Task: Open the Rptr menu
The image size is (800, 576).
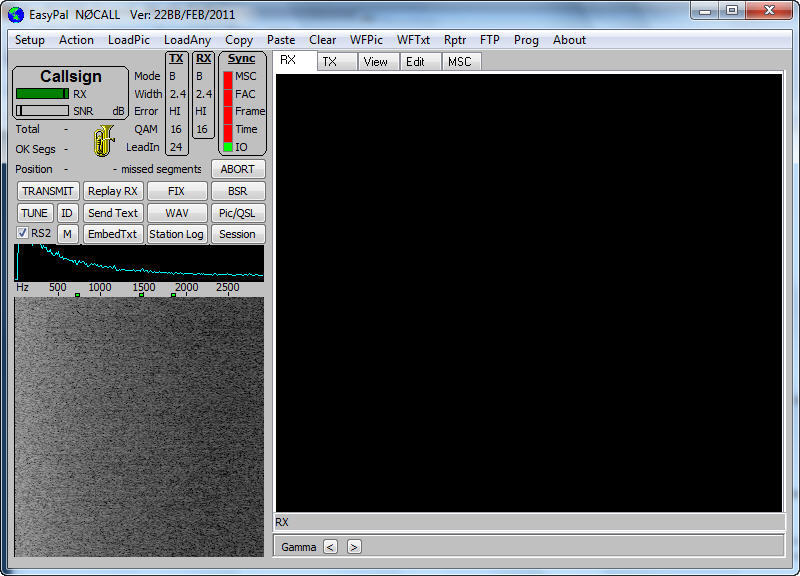Action: [455, 40]
